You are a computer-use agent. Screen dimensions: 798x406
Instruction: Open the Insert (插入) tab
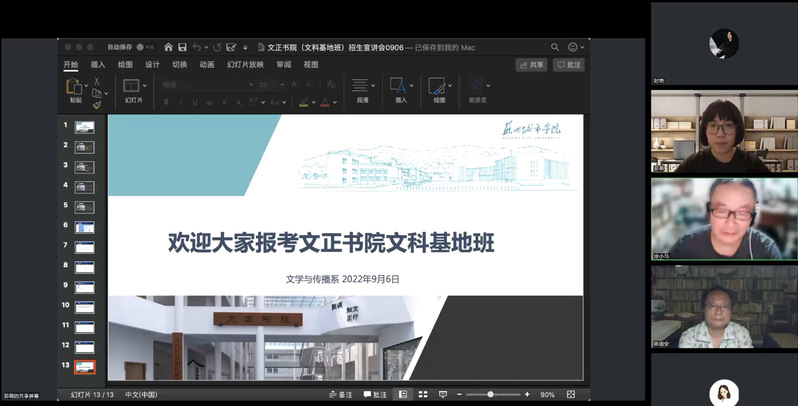point(98,64)
